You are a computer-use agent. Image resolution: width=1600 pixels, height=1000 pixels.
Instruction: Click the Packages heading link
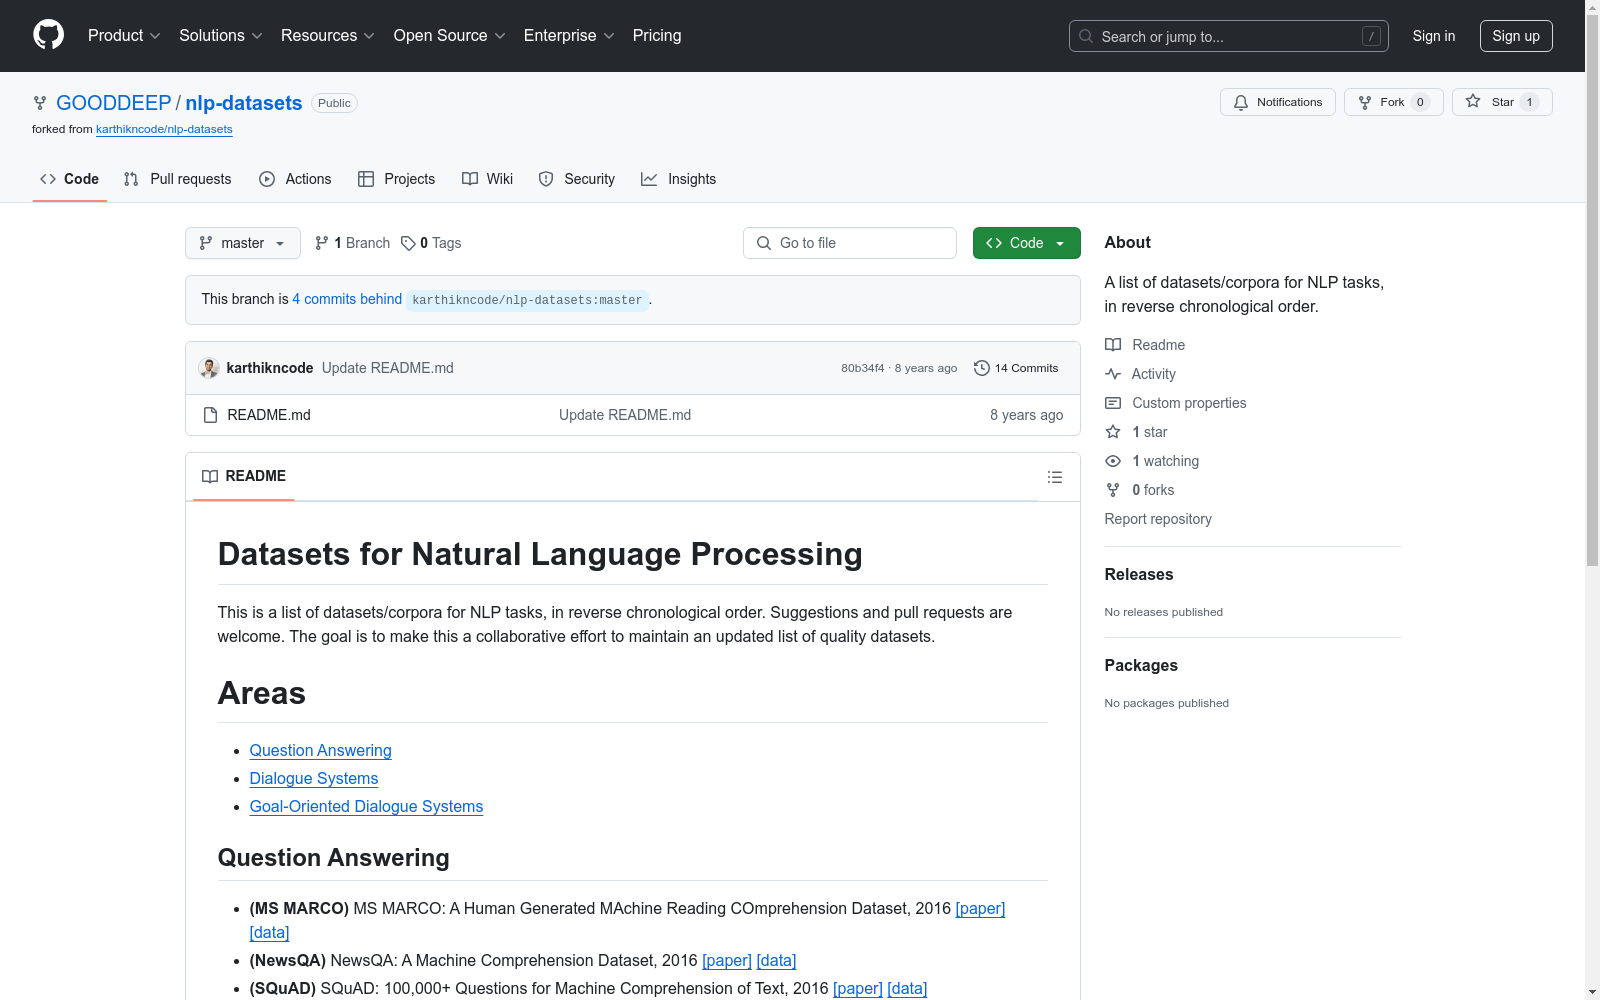[1141, 665]
